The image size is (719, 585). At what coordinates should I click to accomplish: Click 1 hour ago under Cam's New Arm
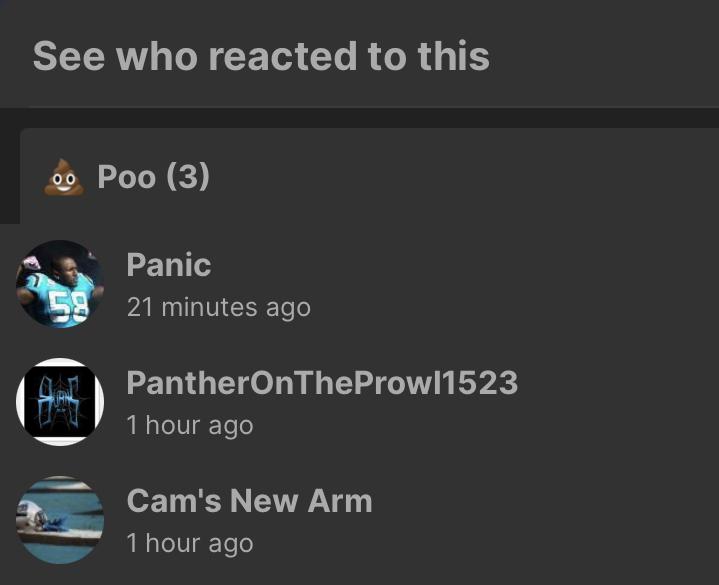pos(190,543)
